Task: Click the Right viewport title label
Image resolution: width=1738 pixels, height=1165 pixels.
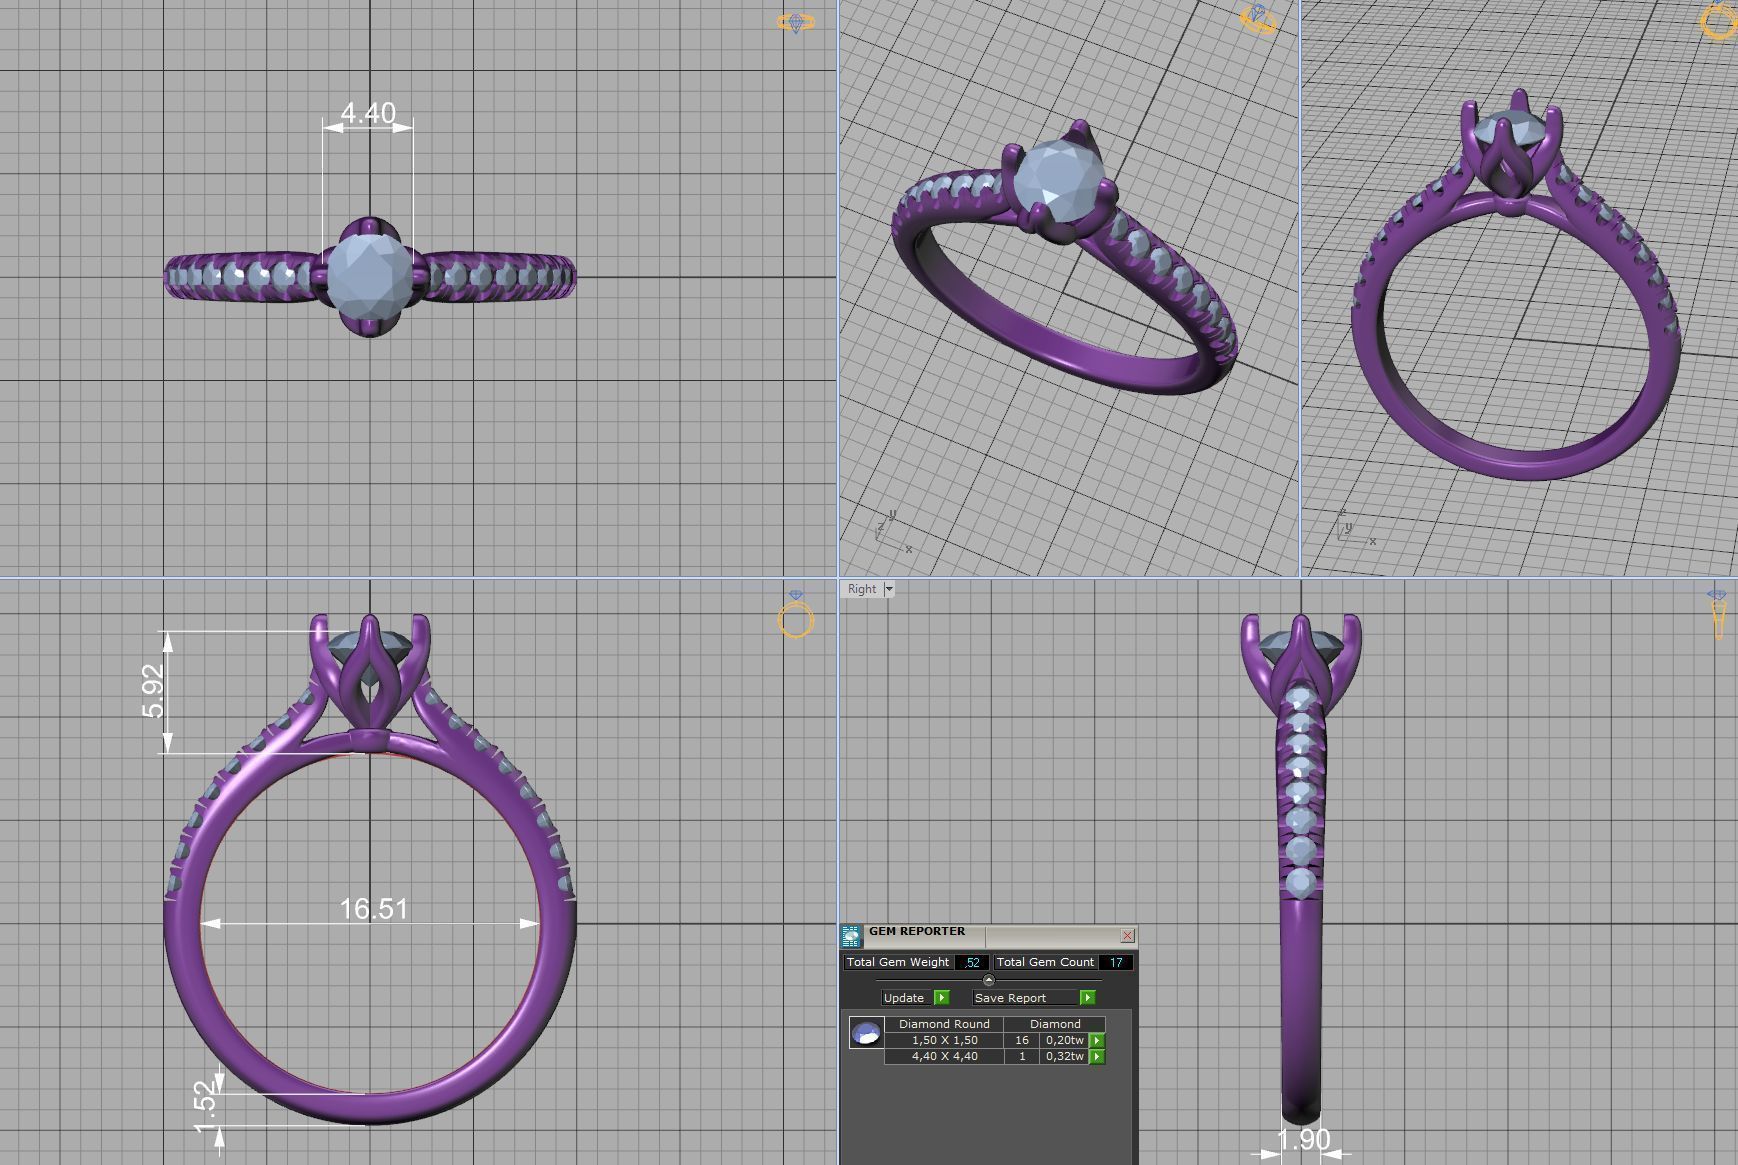Action: point(862,590)
